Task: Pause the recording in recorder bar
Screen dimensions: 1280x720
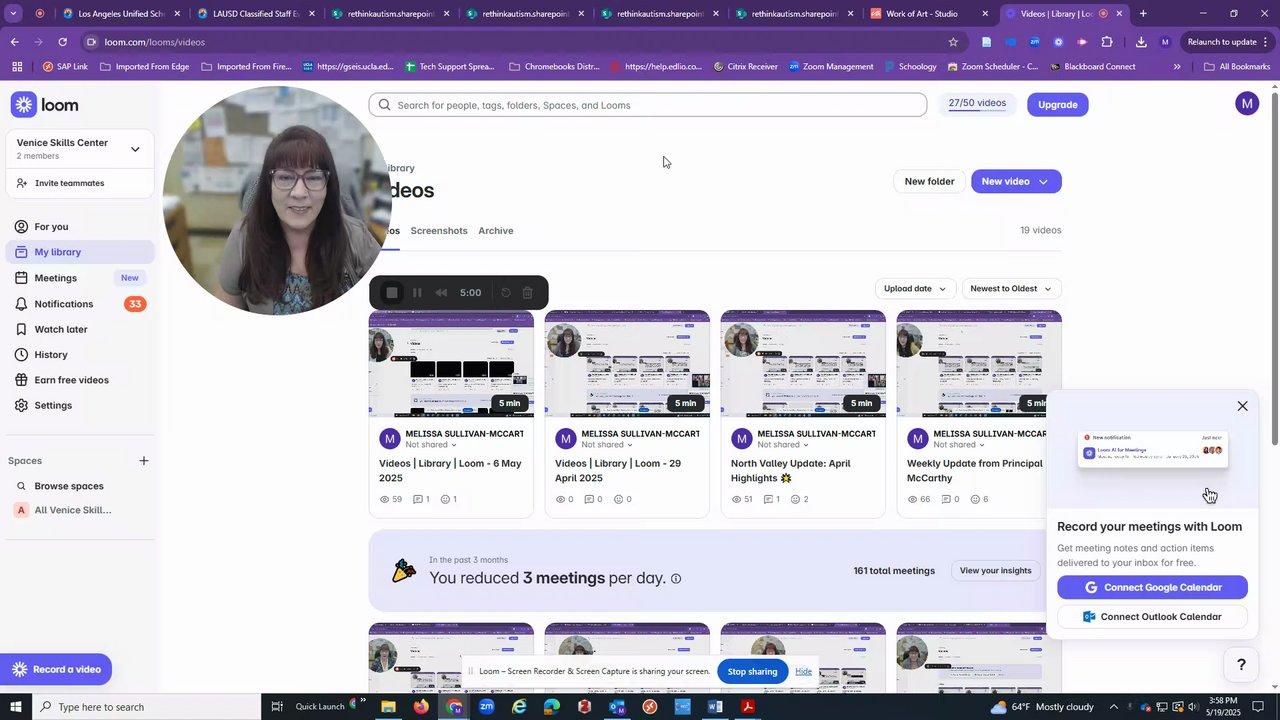Action: pyautogui.click(x=417, y=293)
